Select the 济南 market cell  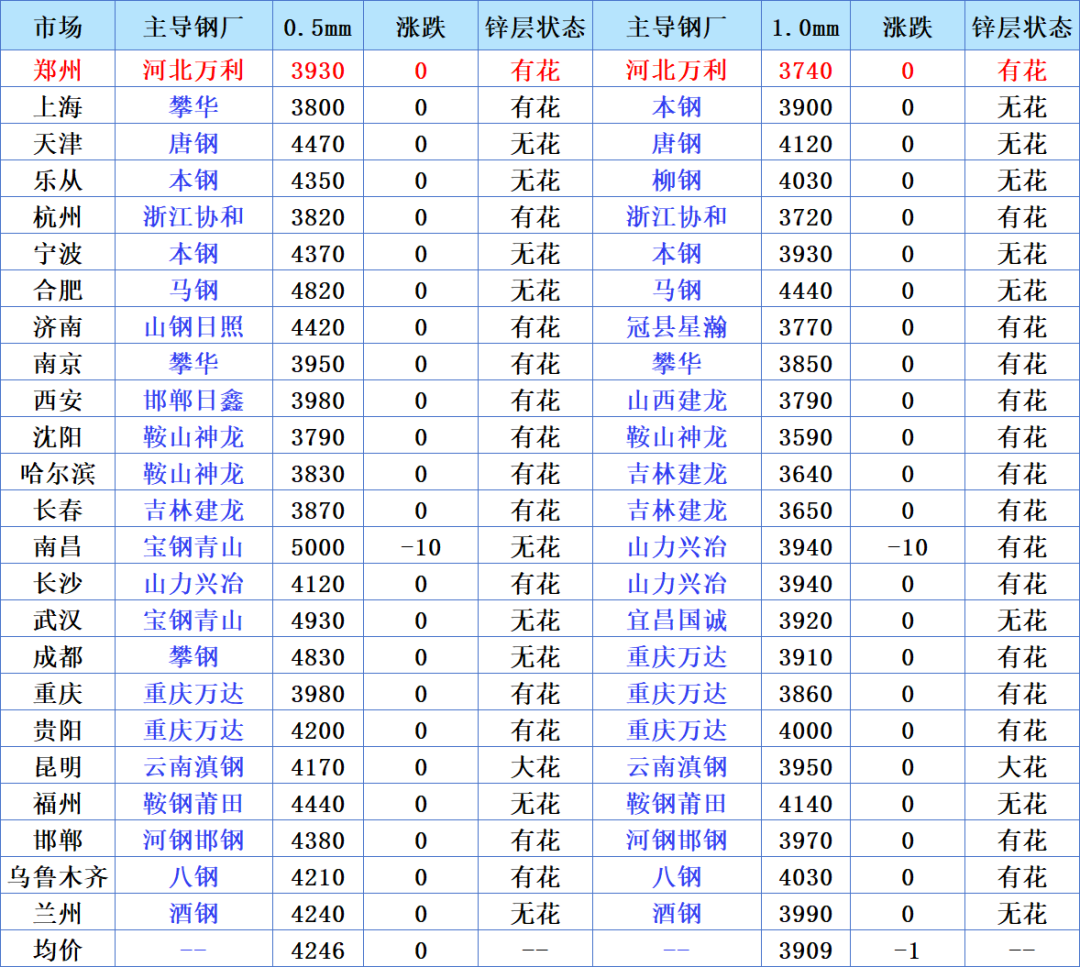(58, 327)
